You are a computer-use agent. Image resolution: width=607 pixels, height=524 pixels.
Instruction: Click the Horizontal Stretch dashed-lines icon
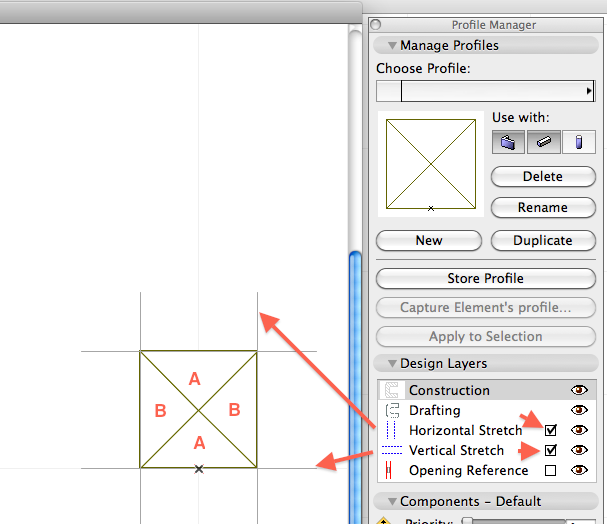(391, 430)
